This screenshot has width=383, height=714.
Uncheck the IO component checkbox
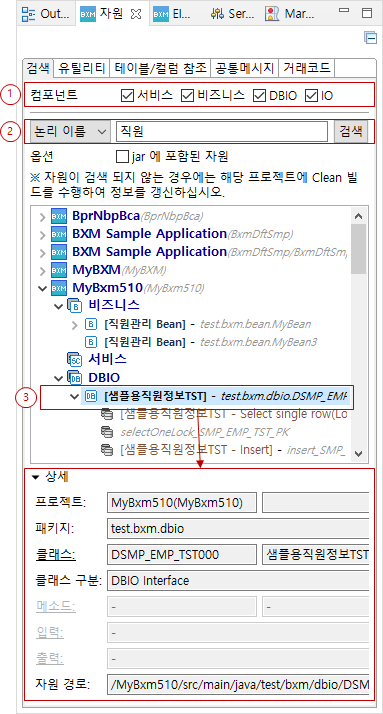(311, 96)
